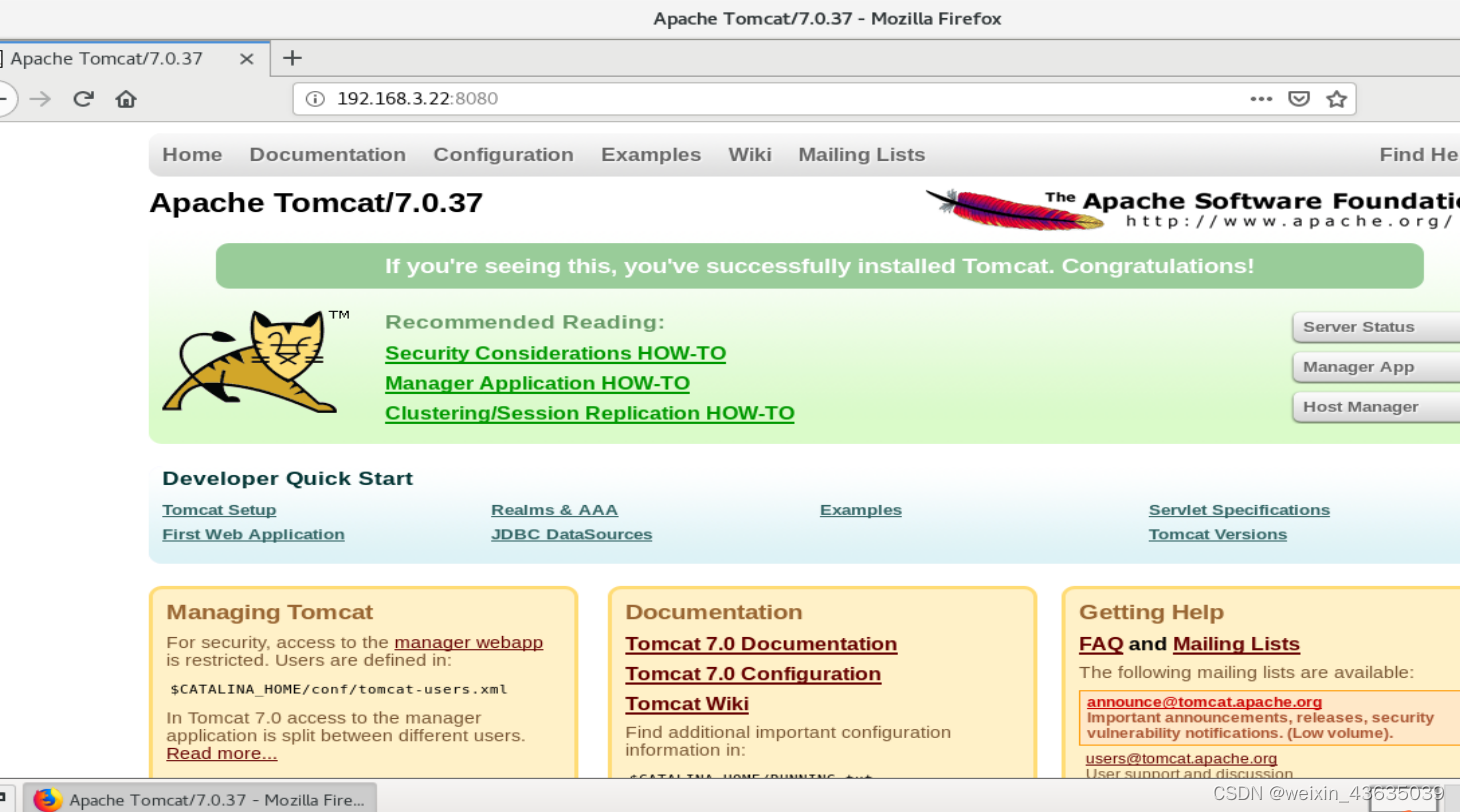Open Examples link under Developer Quick Start

(861, 510)
